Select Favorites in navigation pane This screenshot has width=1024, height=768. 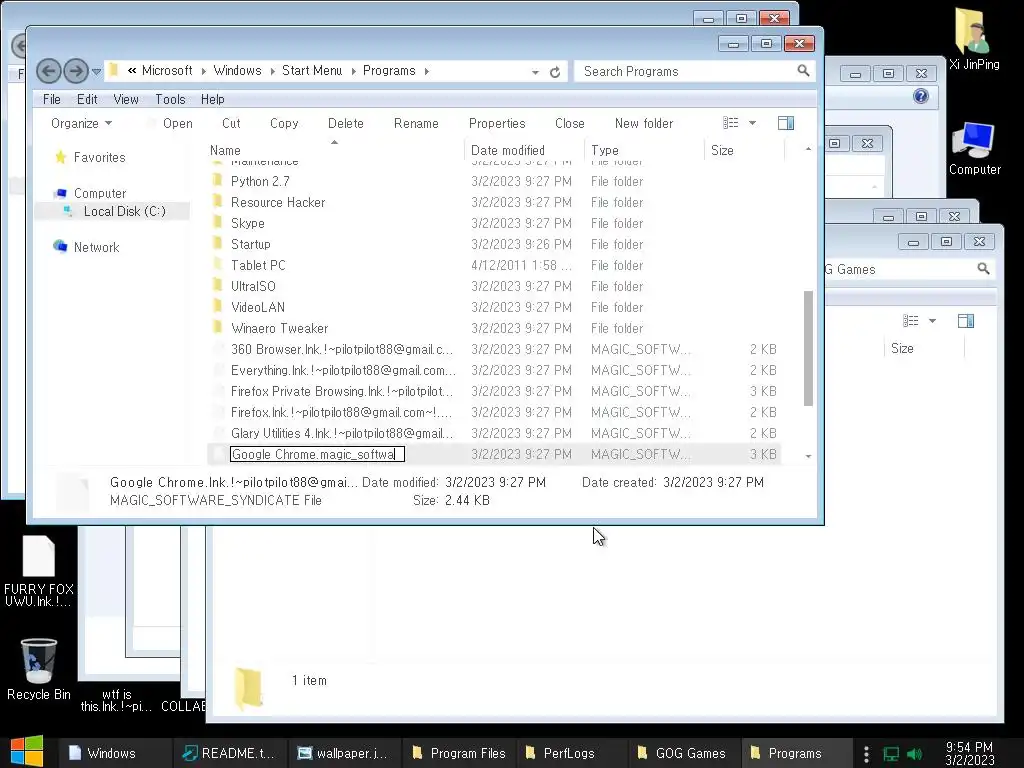coord(99,157)
